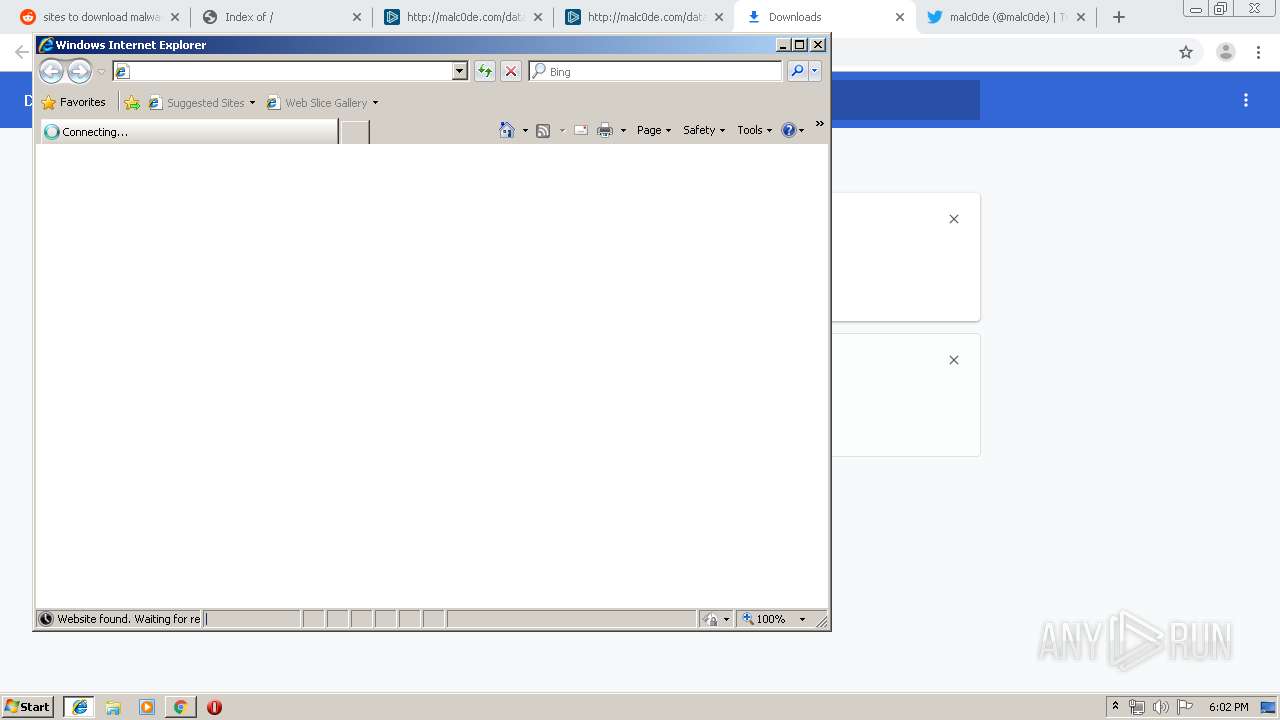This screenshot has width=1280, height=720.
Task: Switch to Chrome Downloads tab
Action: click(825, 17)
